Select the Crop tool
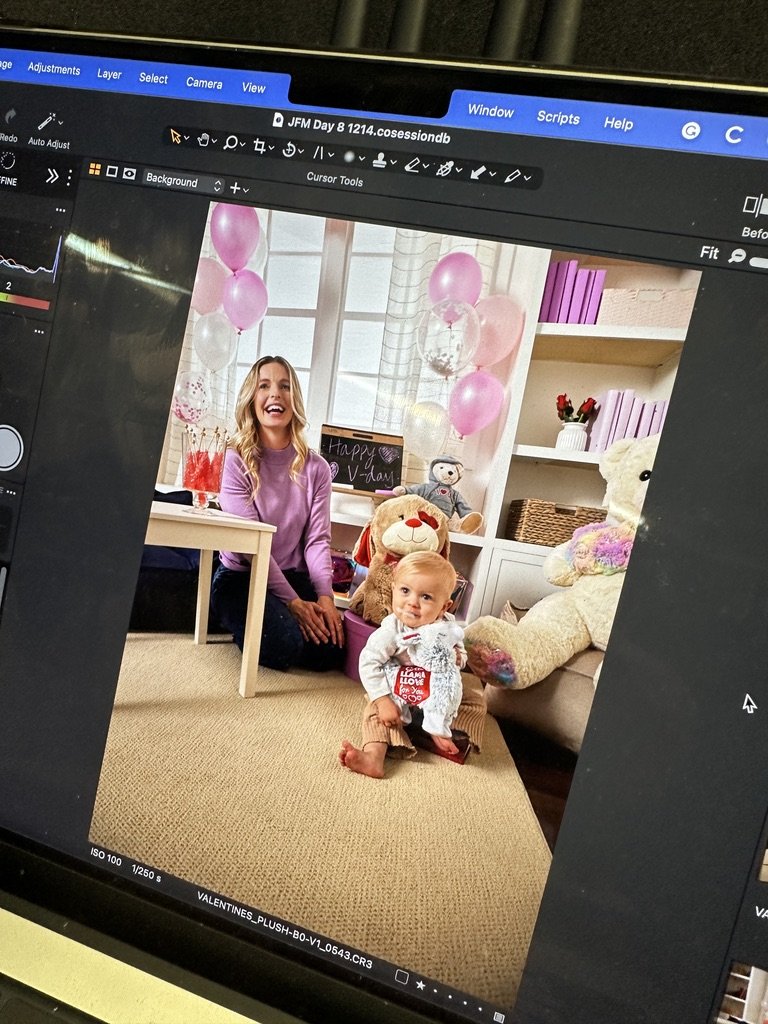Image resolution: width=768 pixels, height=1024 pixels. 259,146
